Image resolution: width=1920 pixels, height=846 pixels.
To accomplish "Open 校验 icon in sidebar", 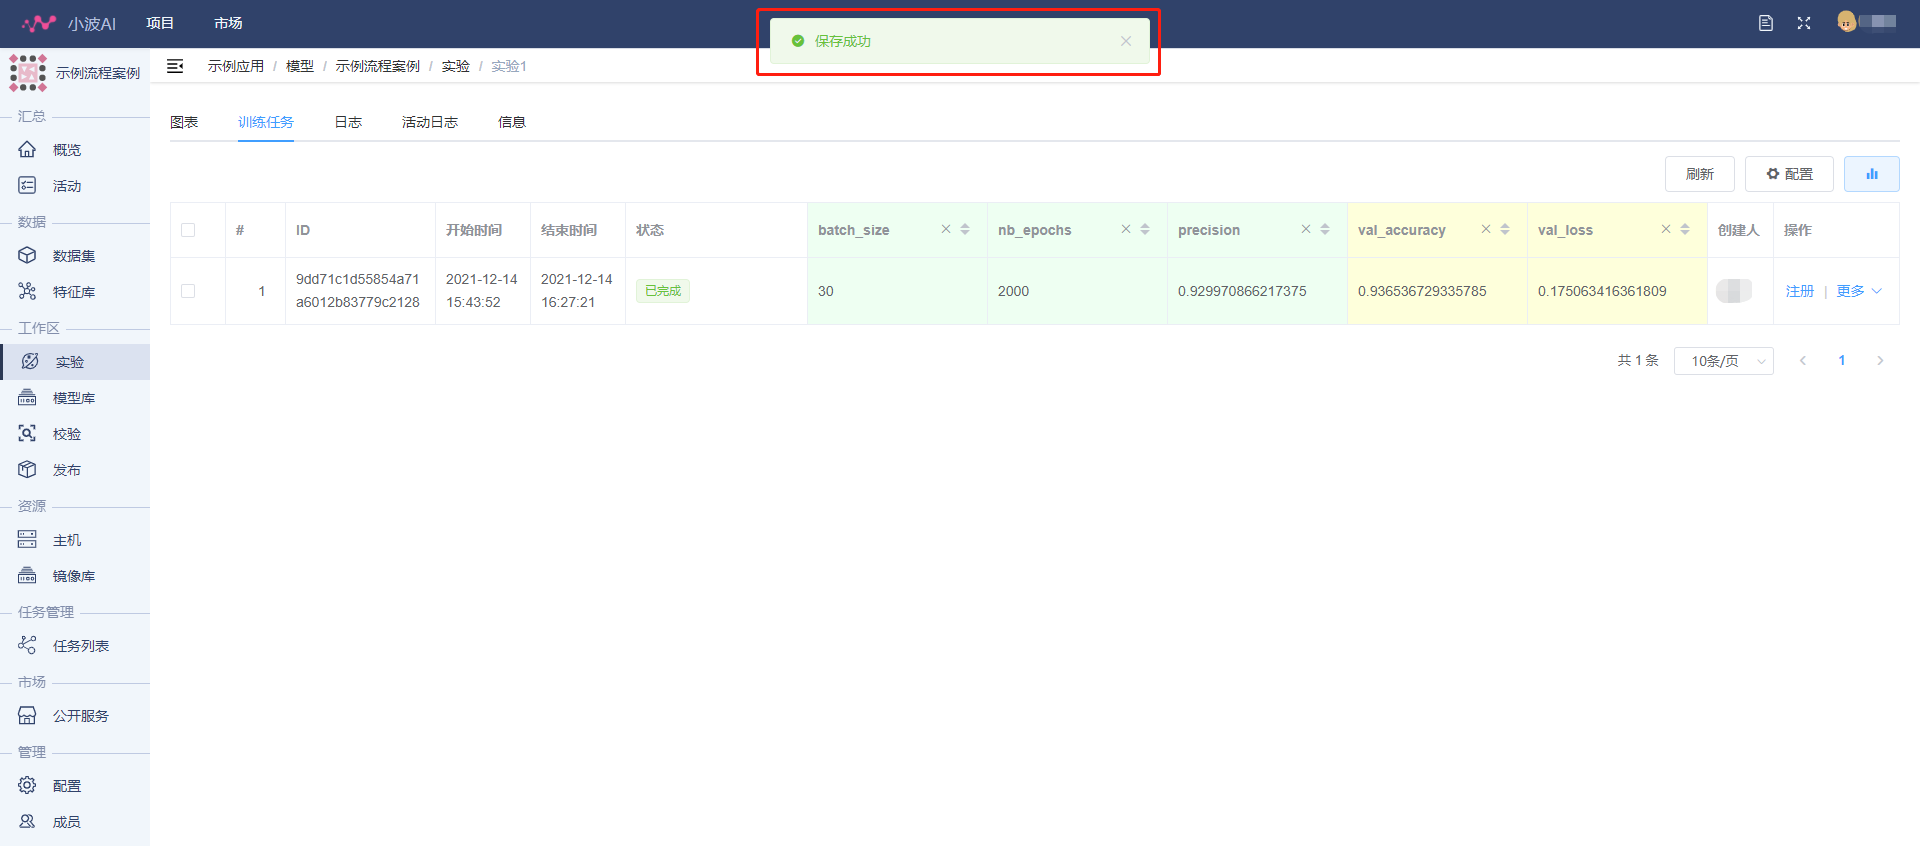I will (27, 434).
